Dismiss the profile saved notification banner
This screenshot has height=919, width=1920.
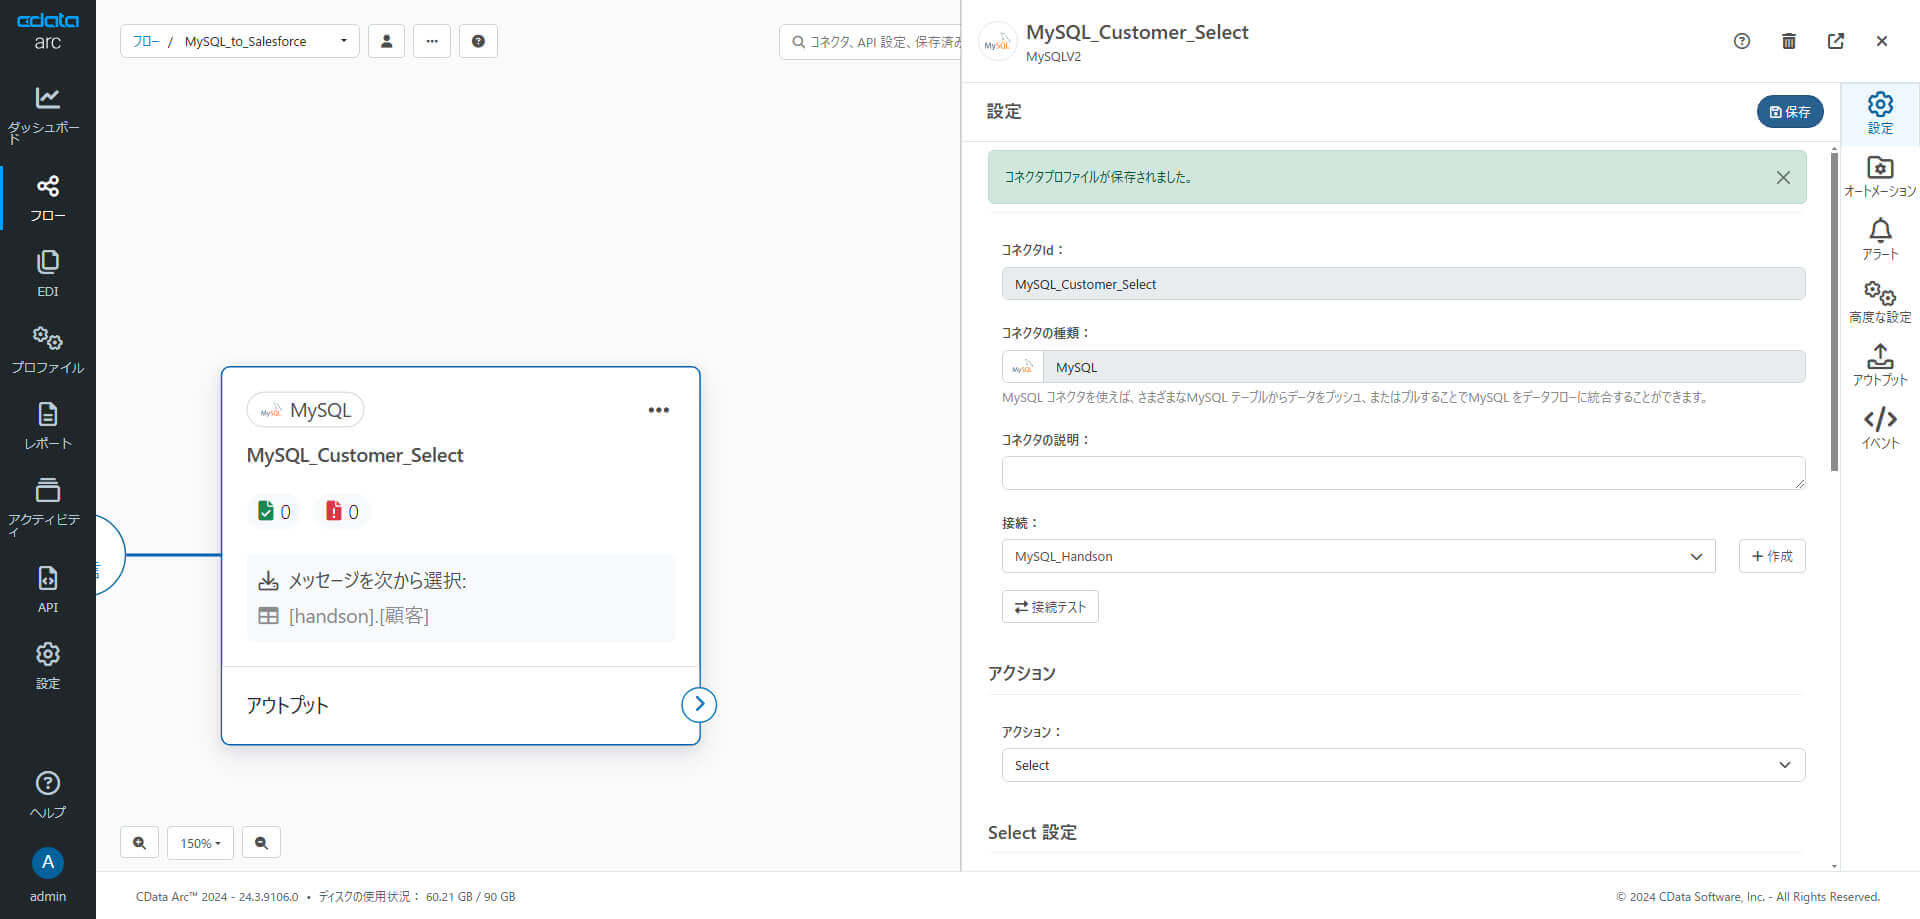pos(1783,177)
